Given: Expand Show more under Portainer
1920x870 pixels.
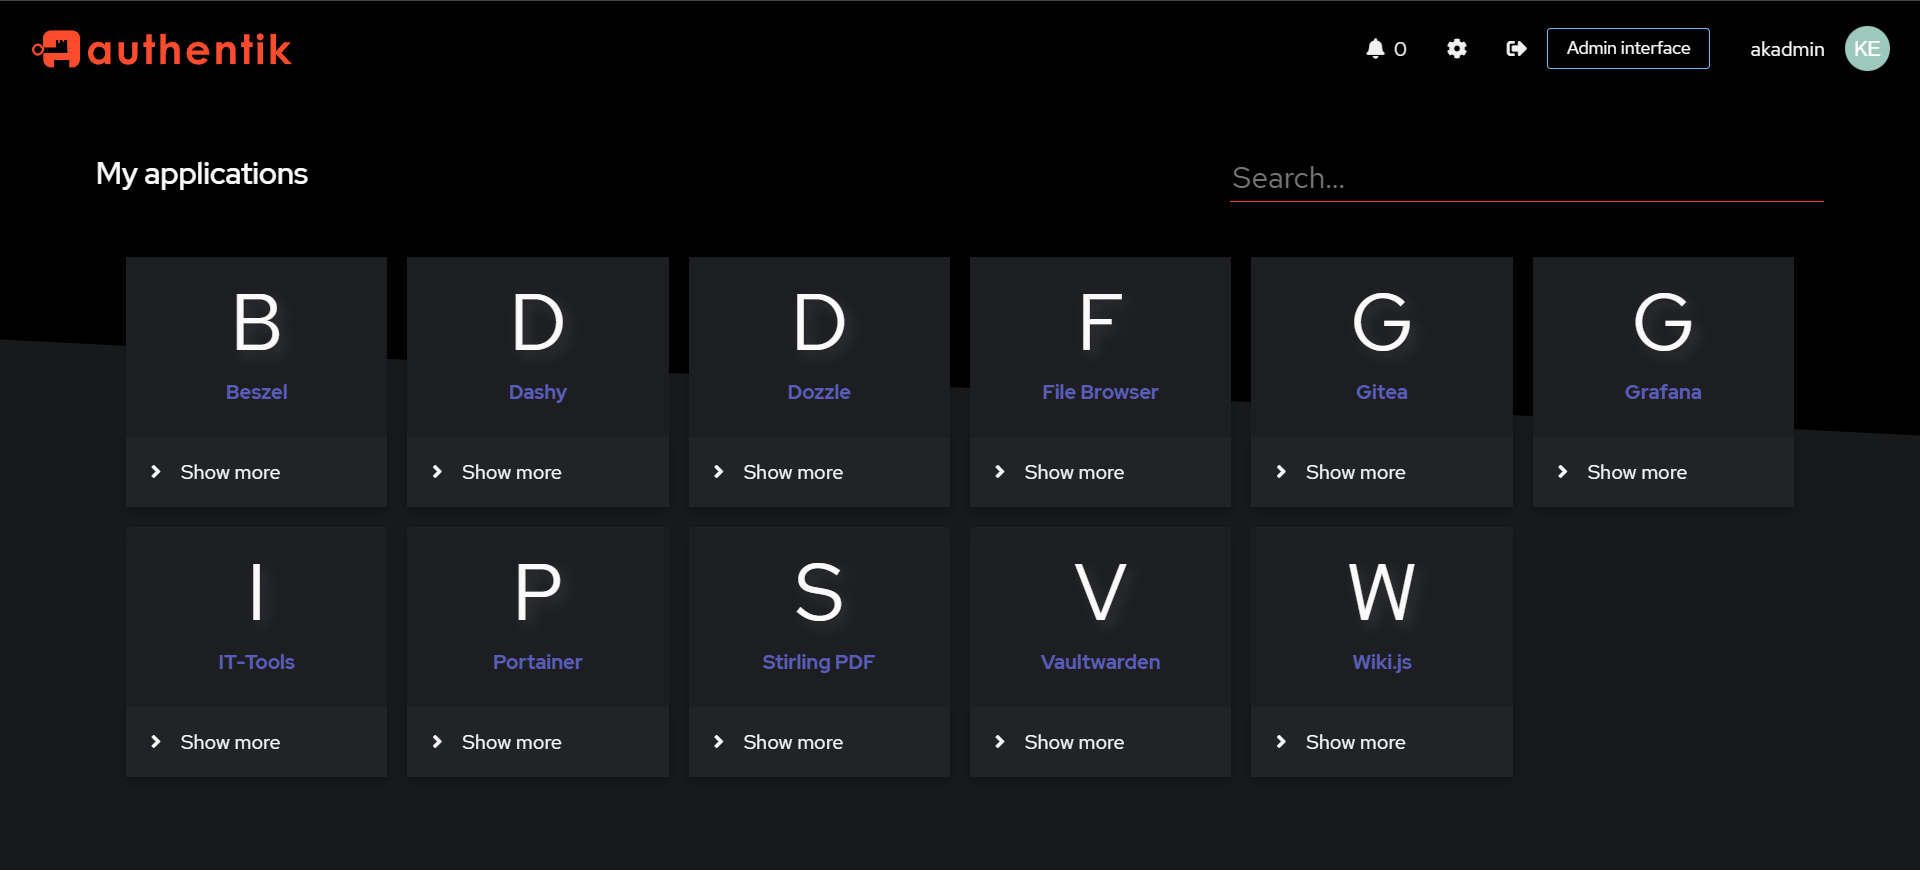Looking at the screenshot, I should [x=538, y=742].
